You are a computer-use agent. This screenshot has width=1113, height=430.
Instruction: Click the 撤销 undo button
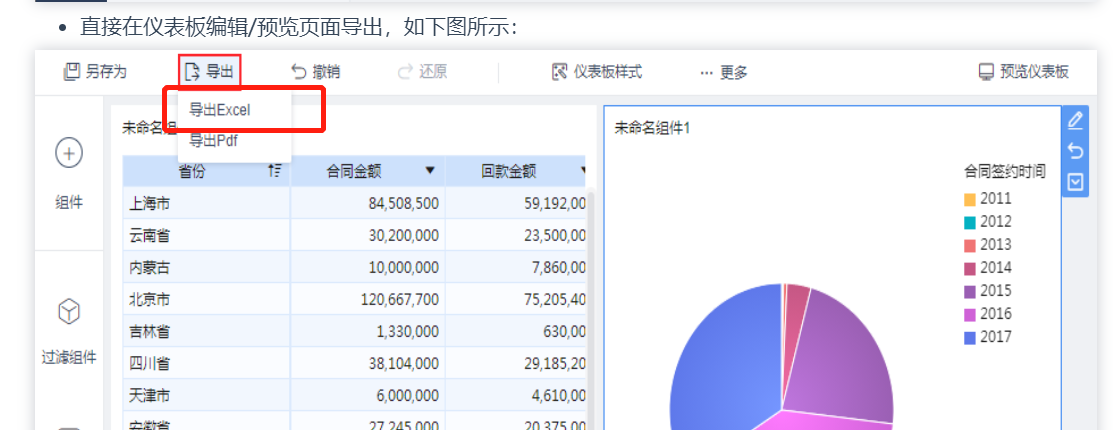[x=316, y=72]
